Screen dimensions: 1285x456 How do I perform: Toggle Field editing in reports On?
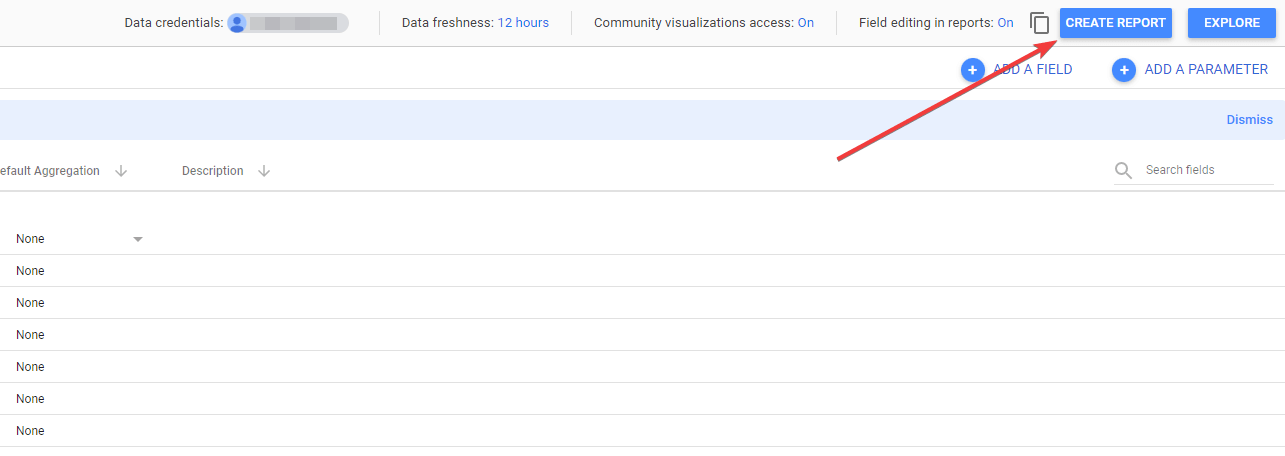coord(1005,23)
